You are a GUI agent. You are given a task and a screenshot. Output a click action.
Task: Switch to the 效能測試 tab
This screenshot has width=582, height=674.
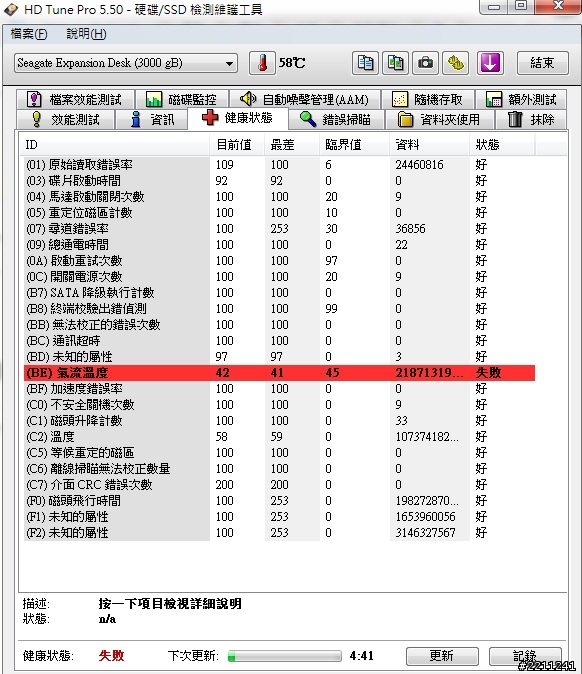[66, 119]
